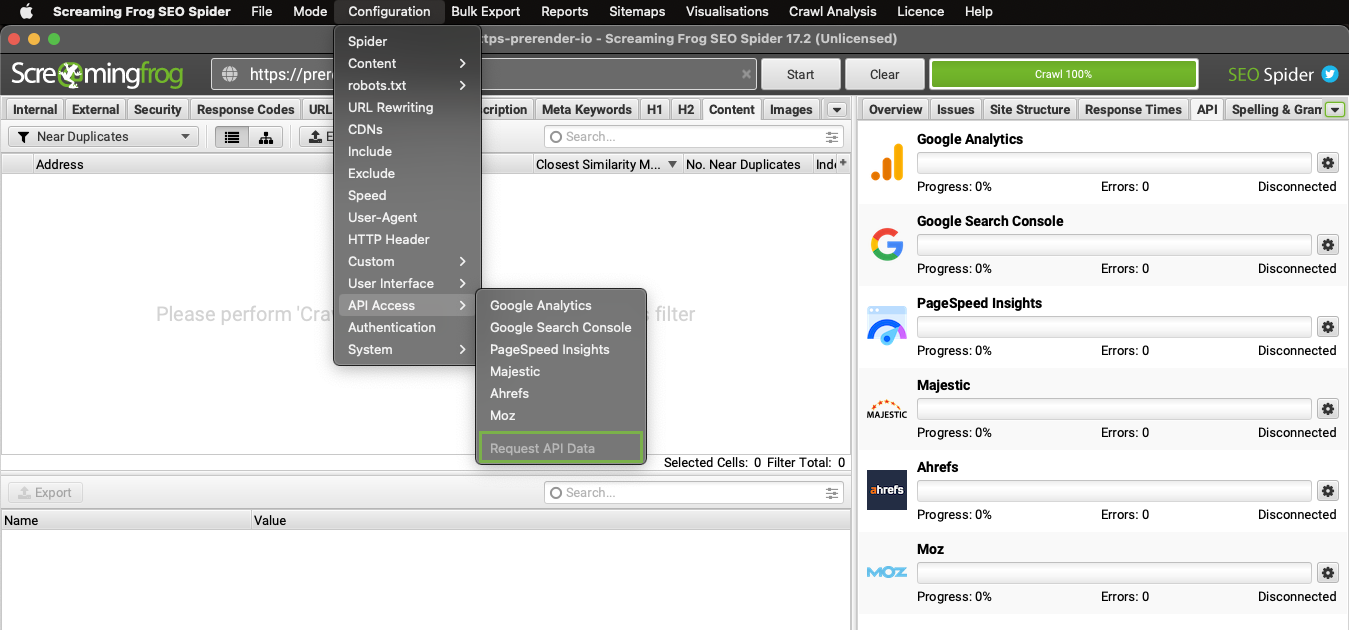The height and width of the screenshot is (630, 1349).
Task: Click the Google Search Console logo
Action: tap(887, 244)
